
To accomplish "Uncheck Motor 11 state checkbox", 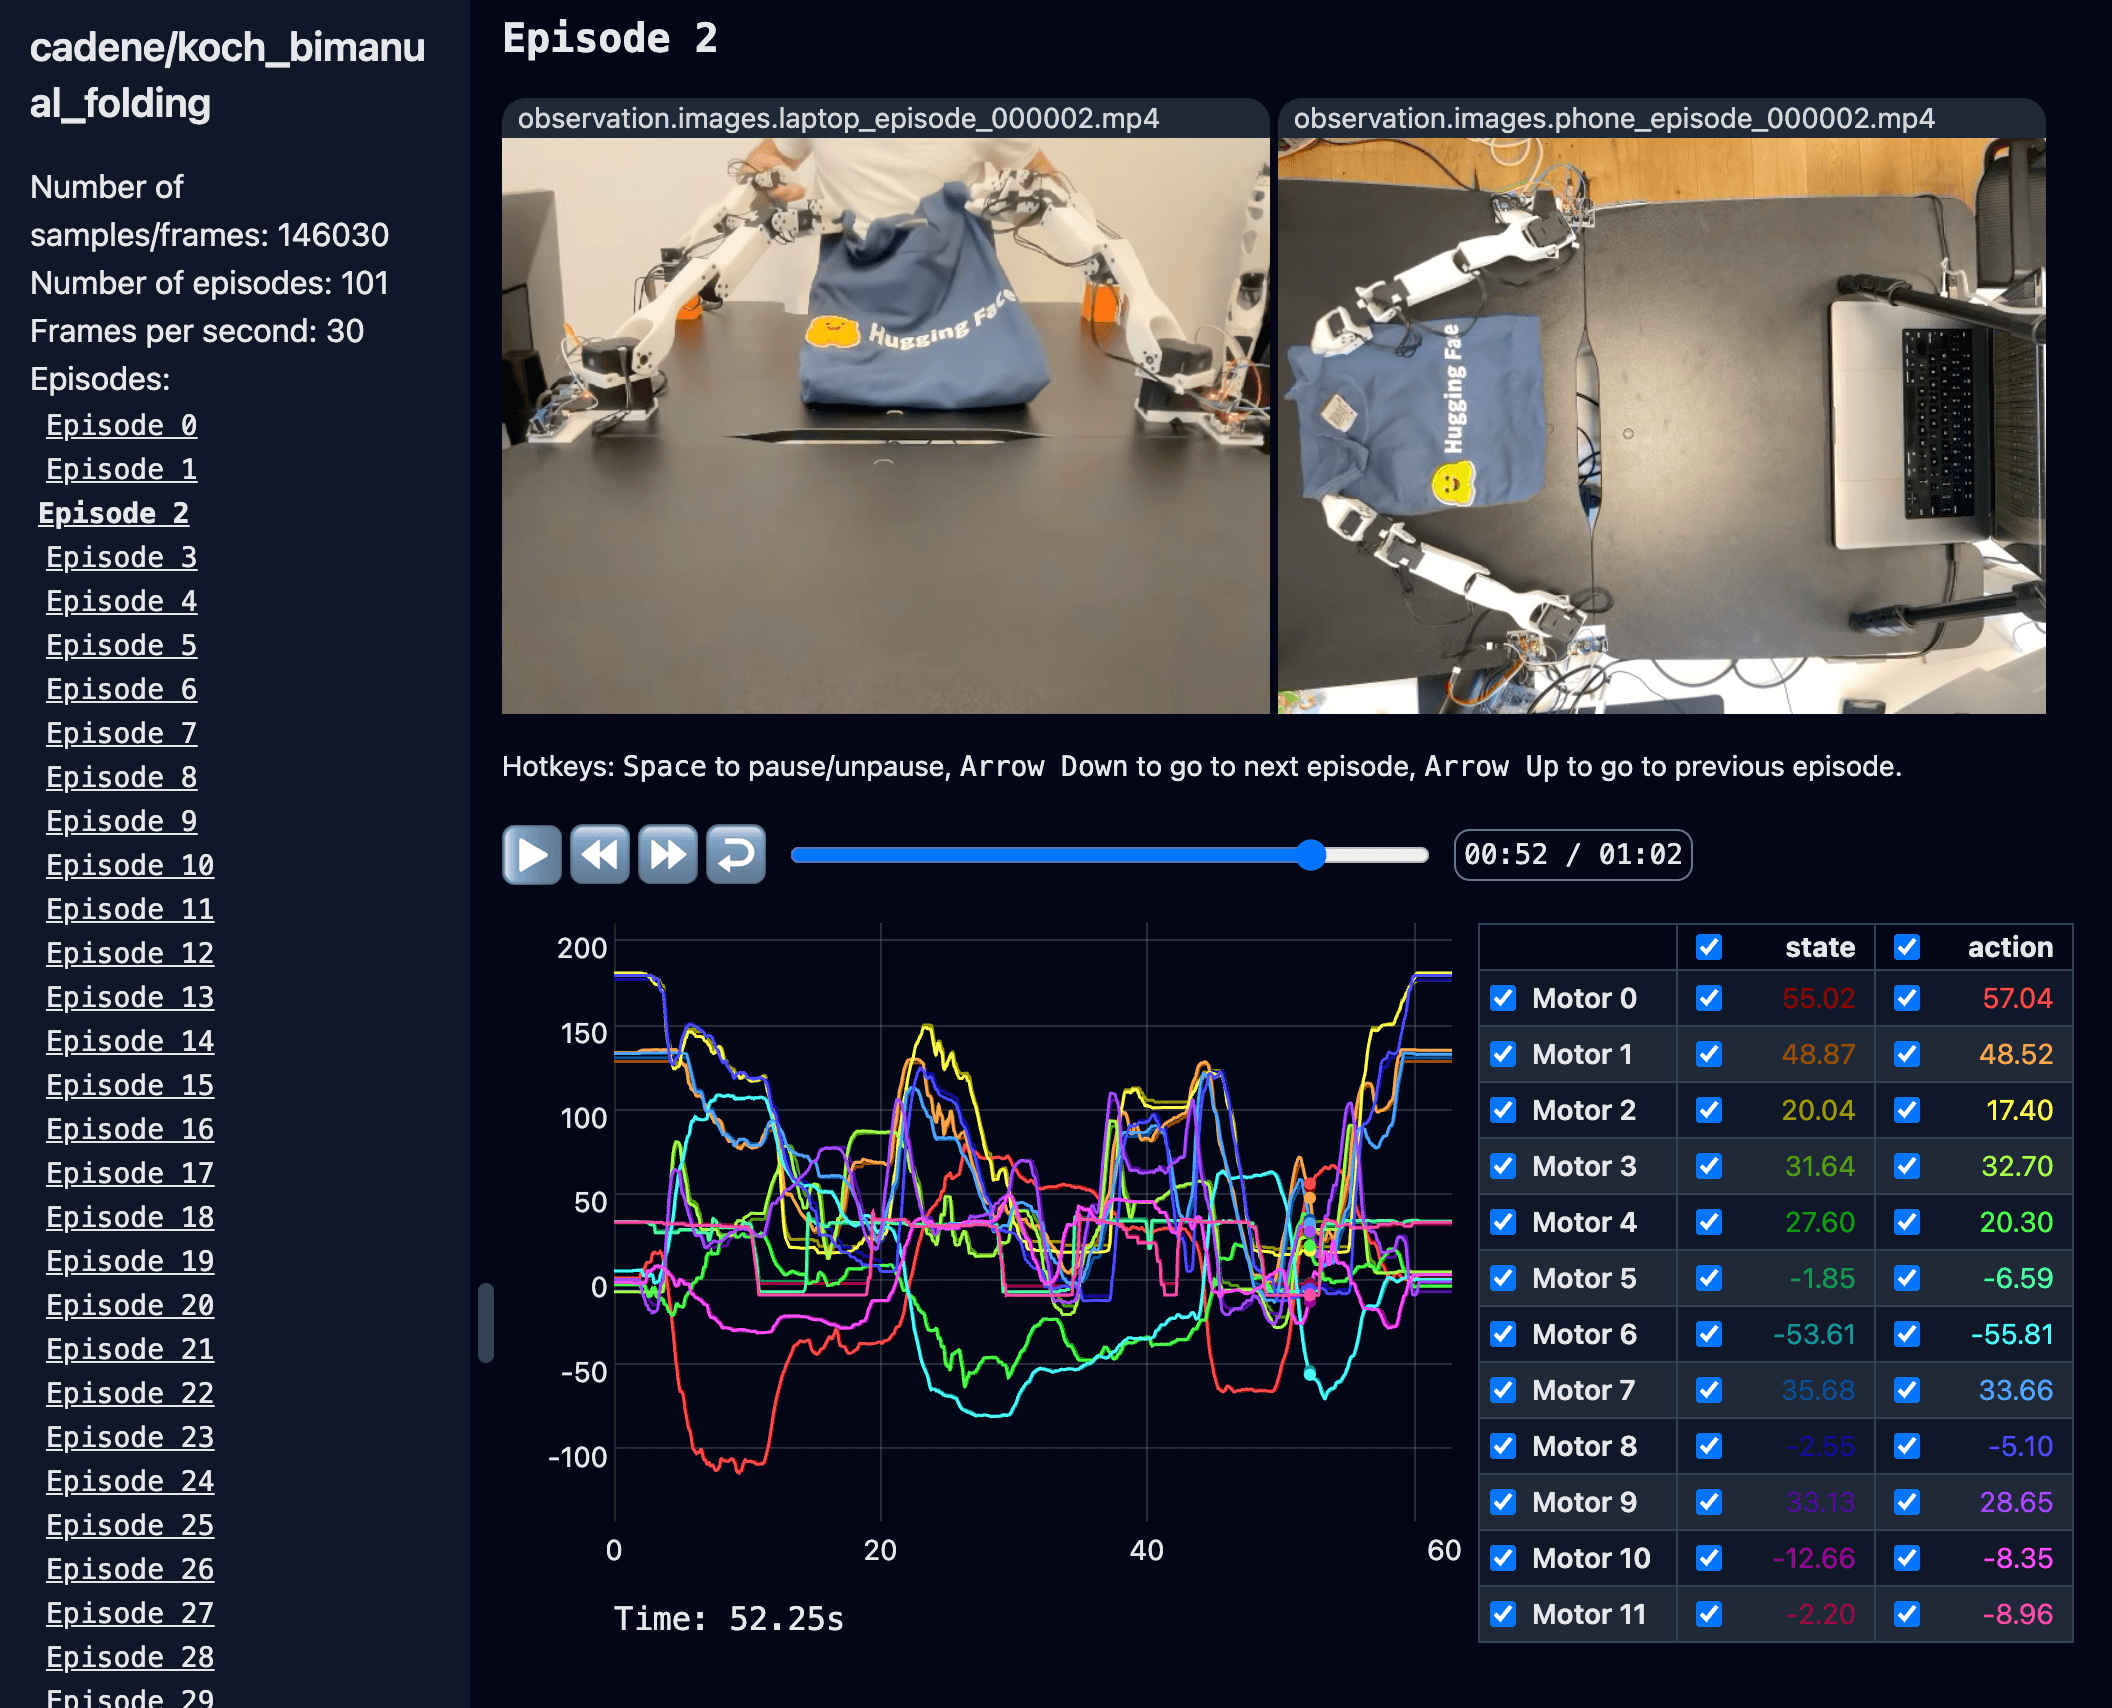I will pyautogui.click(x=1709, y=1614).
